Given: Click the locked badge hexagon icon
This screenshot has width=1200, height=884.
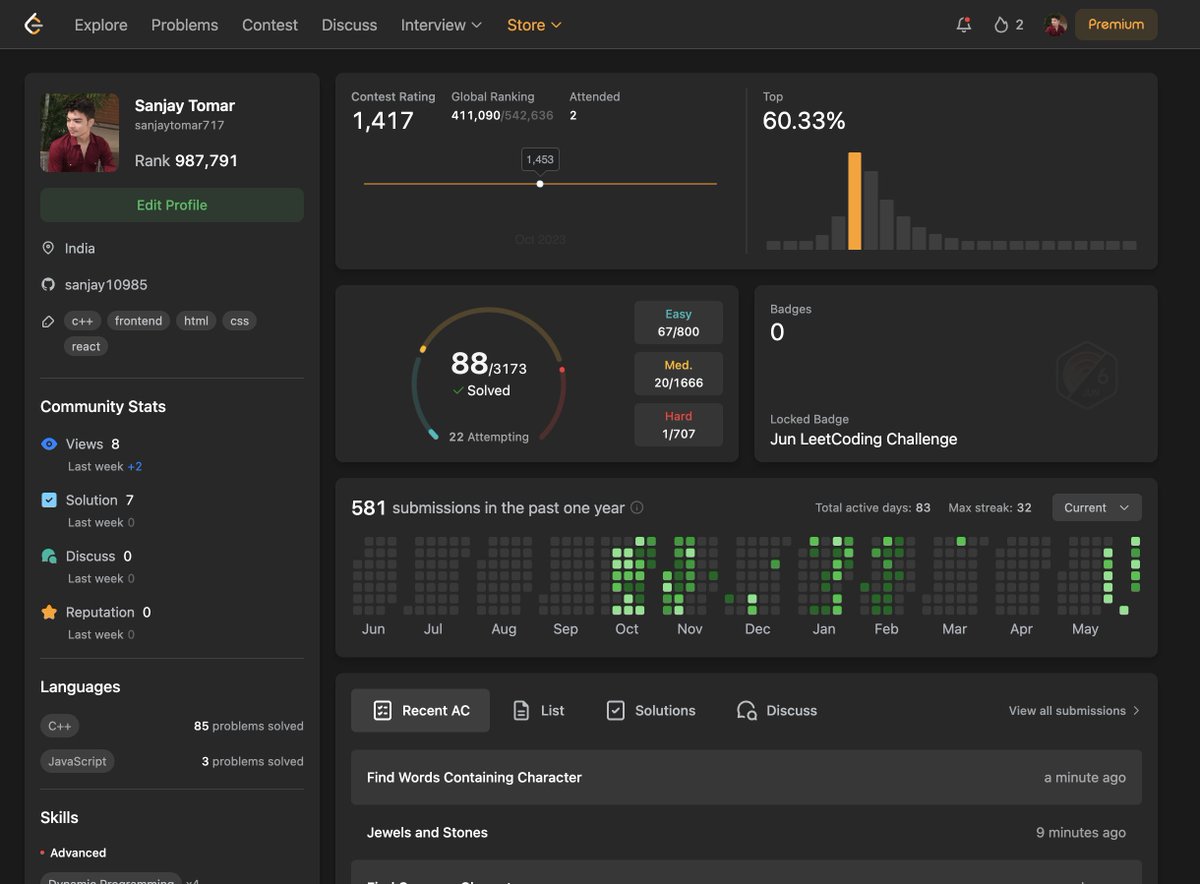Looking at the screenshot, I should click(1086, 376).
